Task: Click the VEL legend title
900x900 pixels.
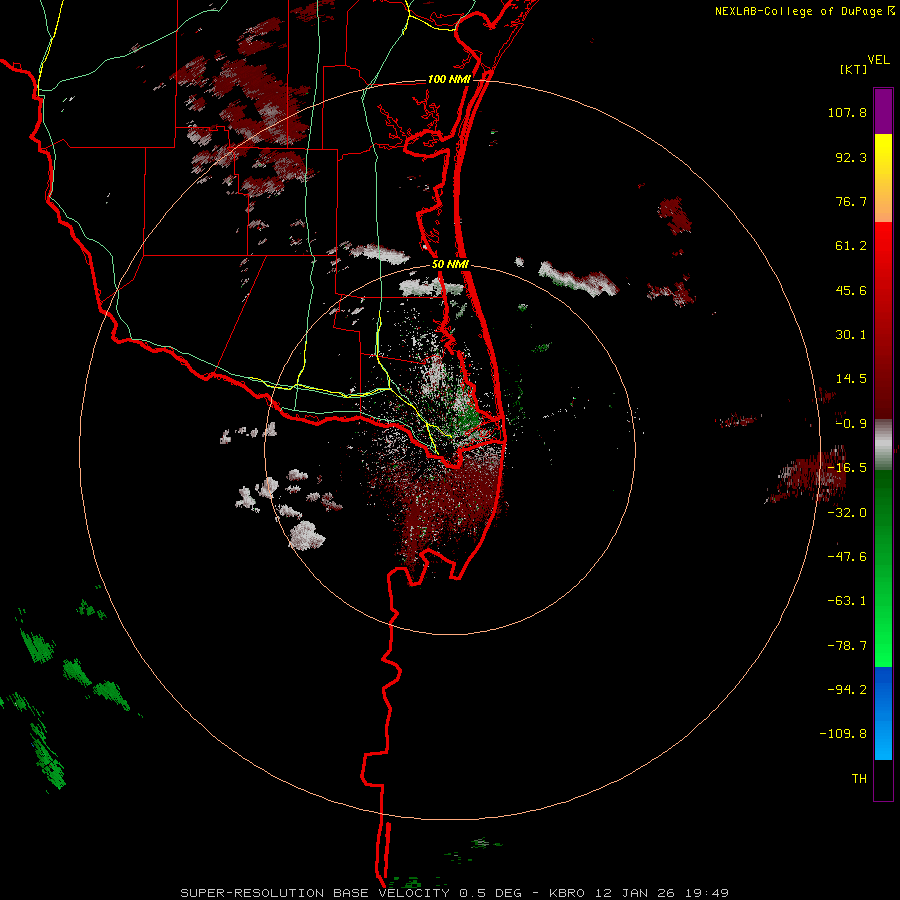Action: point(878,60)
